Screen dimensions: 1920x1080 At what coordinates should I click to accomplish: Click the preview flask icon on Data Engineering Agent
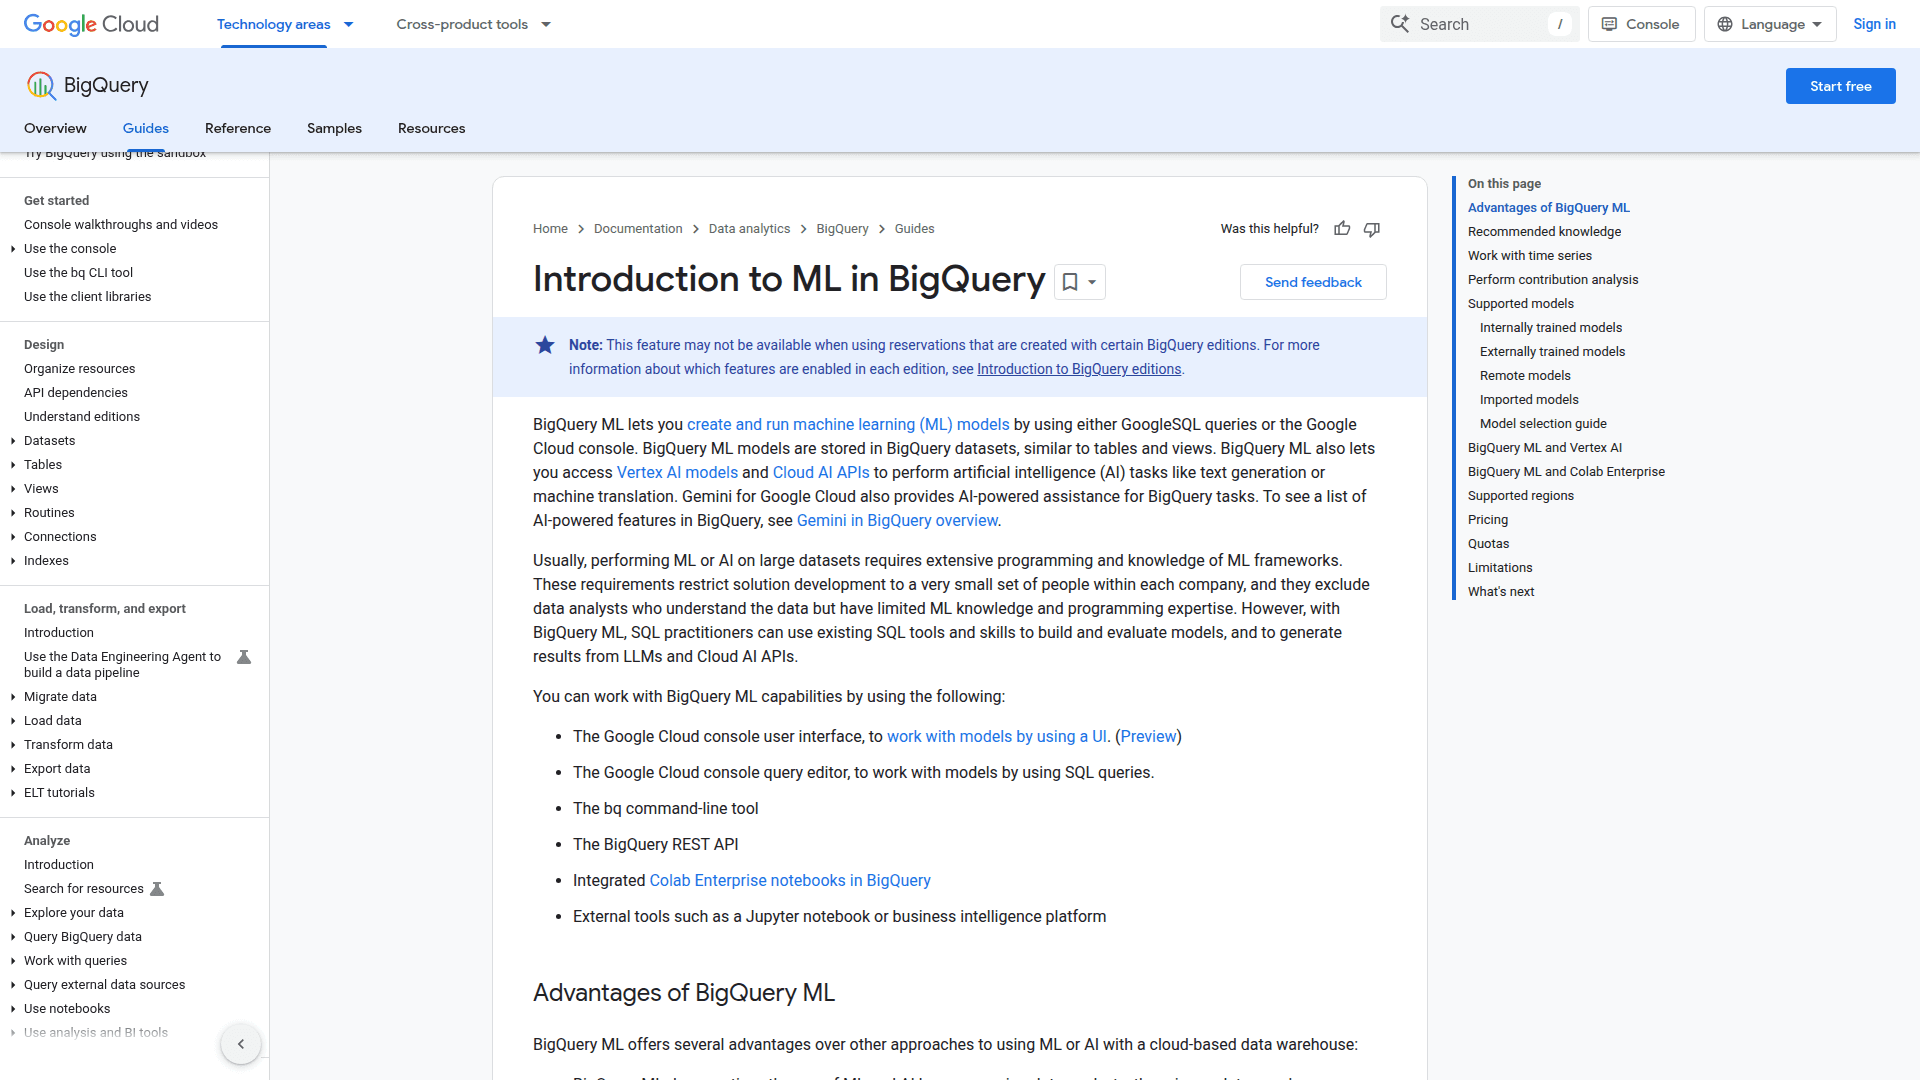click(x=243, y=657)
